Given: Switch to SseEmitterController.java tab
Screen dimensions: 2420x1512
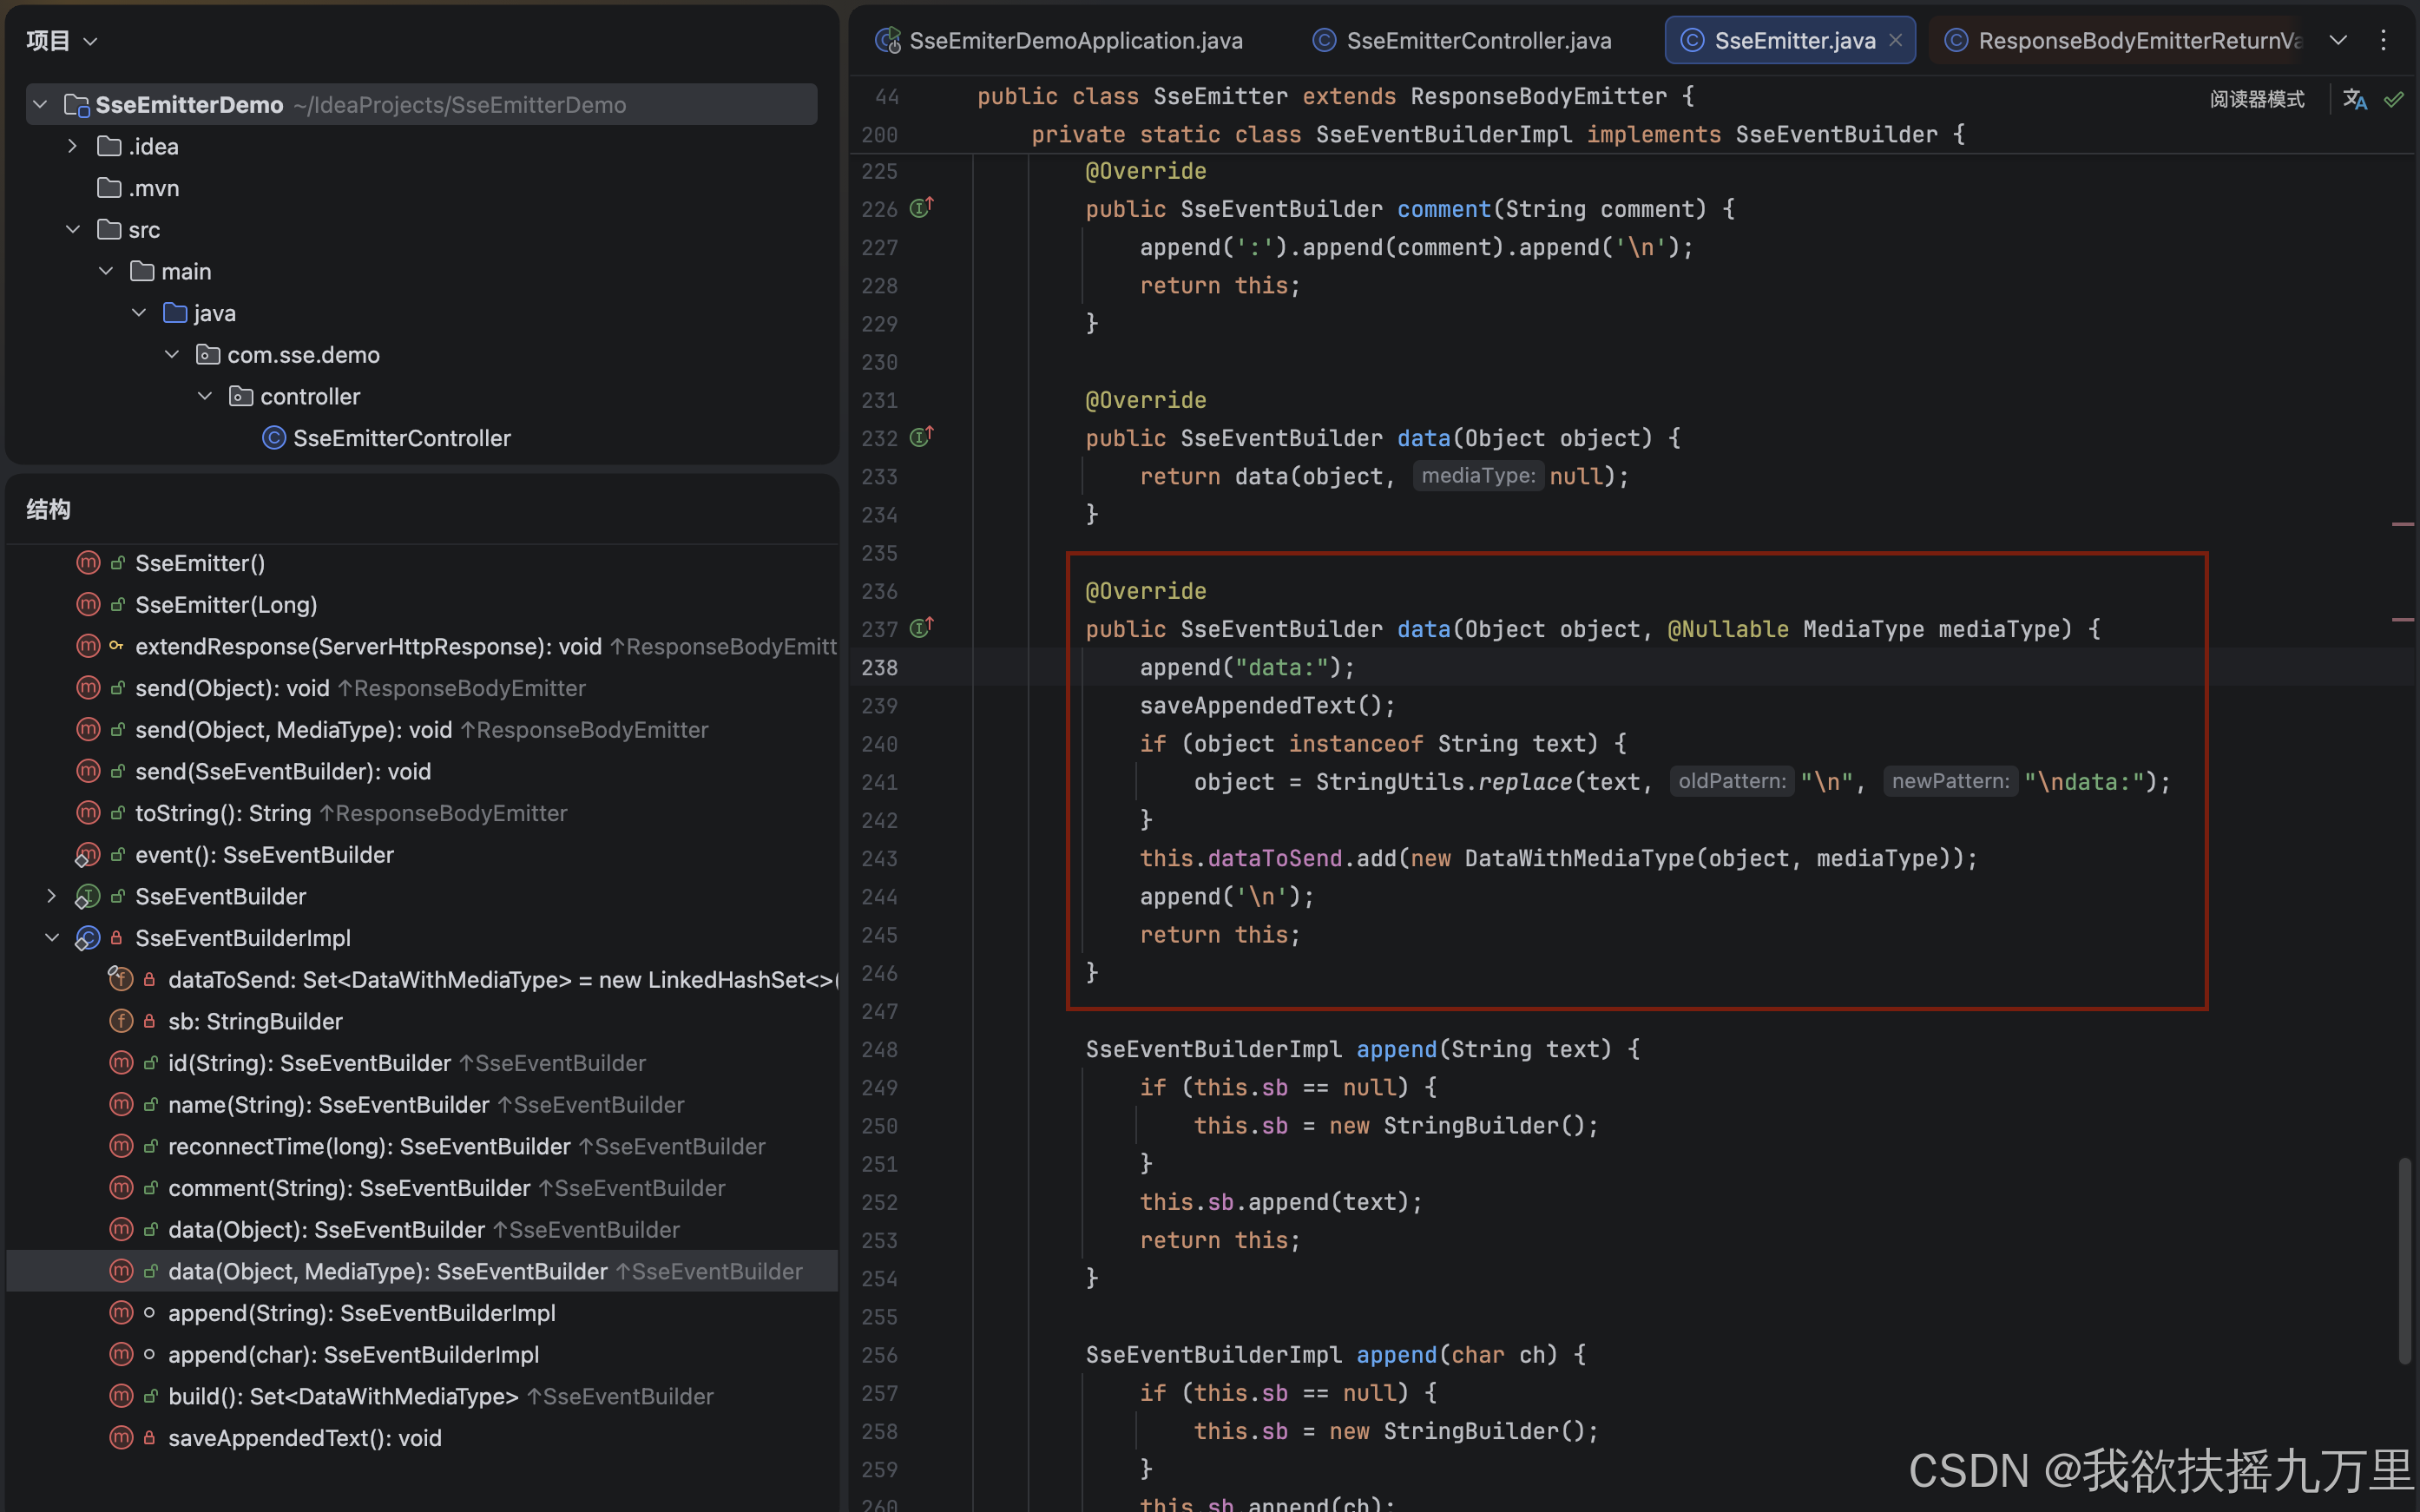Looking at the screenshot, I should tap(1462, 40).
